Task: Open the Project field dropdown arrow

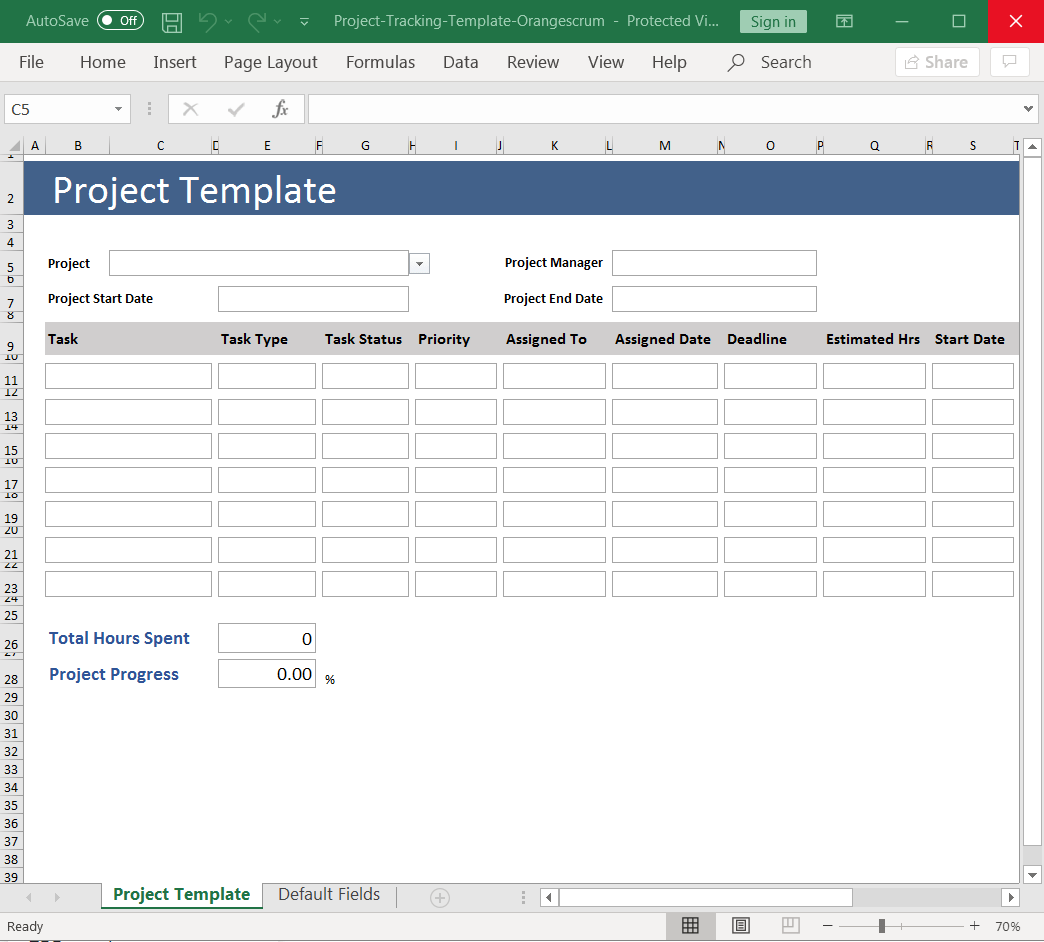Action: (420, 264)
